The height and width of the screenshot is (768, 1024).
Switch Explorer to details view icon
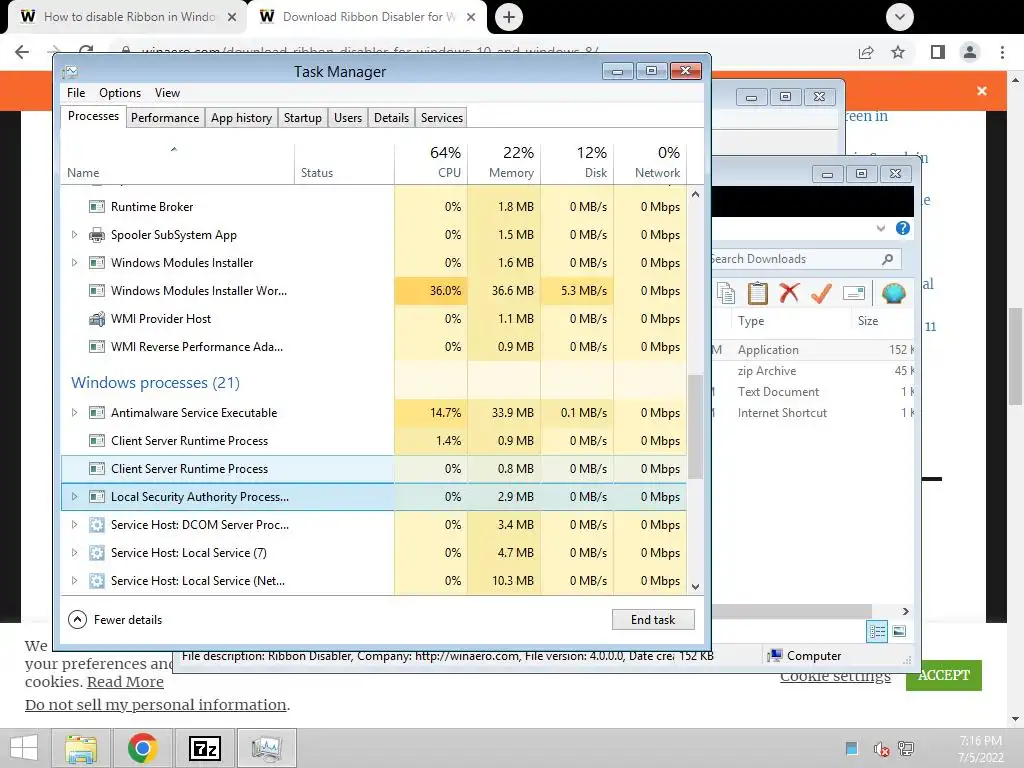coord(877,632)
